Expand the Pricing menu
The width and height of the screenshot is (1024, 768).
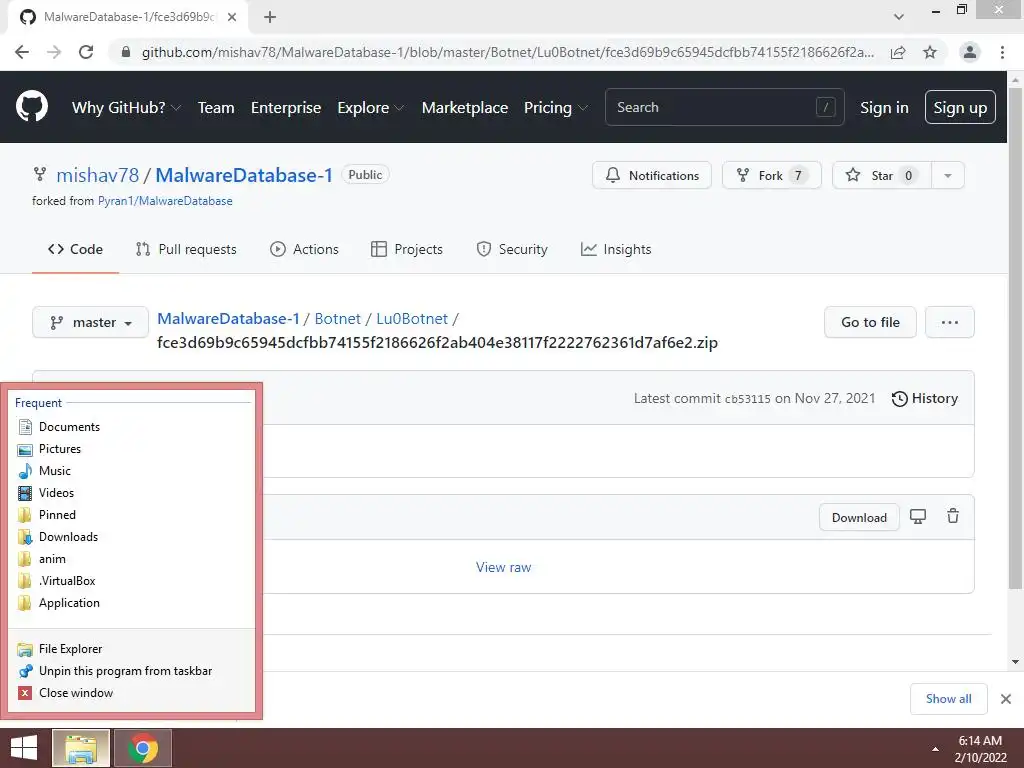pos(556,108)
